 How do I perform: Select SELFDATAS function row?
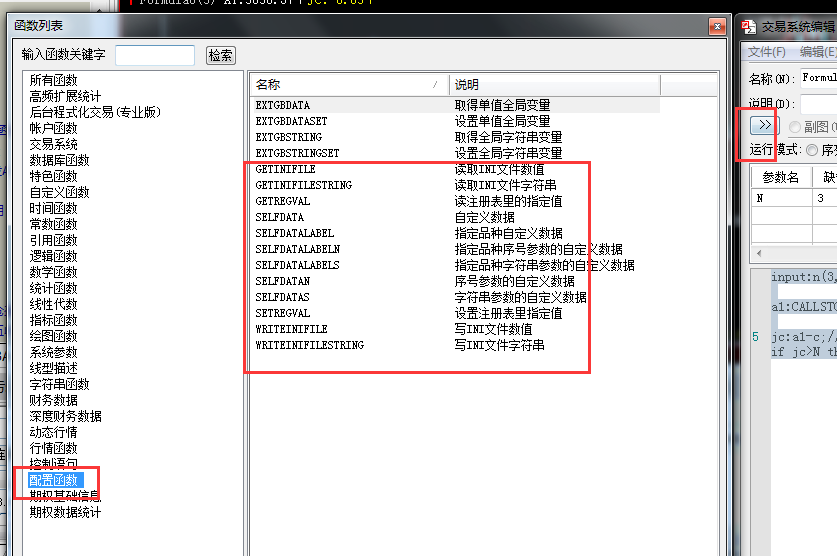[455, 297]
